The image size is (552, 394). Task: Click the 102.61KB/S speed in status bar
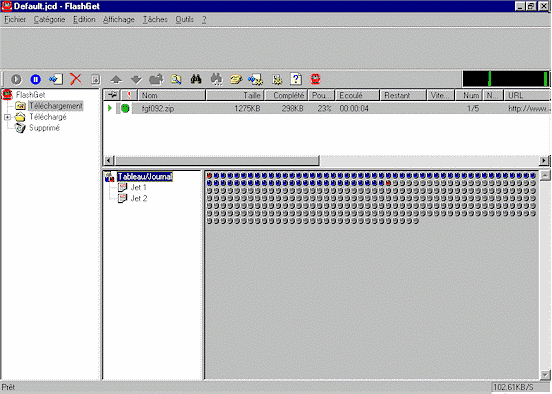pyautogui.click(x=513, y=387)
